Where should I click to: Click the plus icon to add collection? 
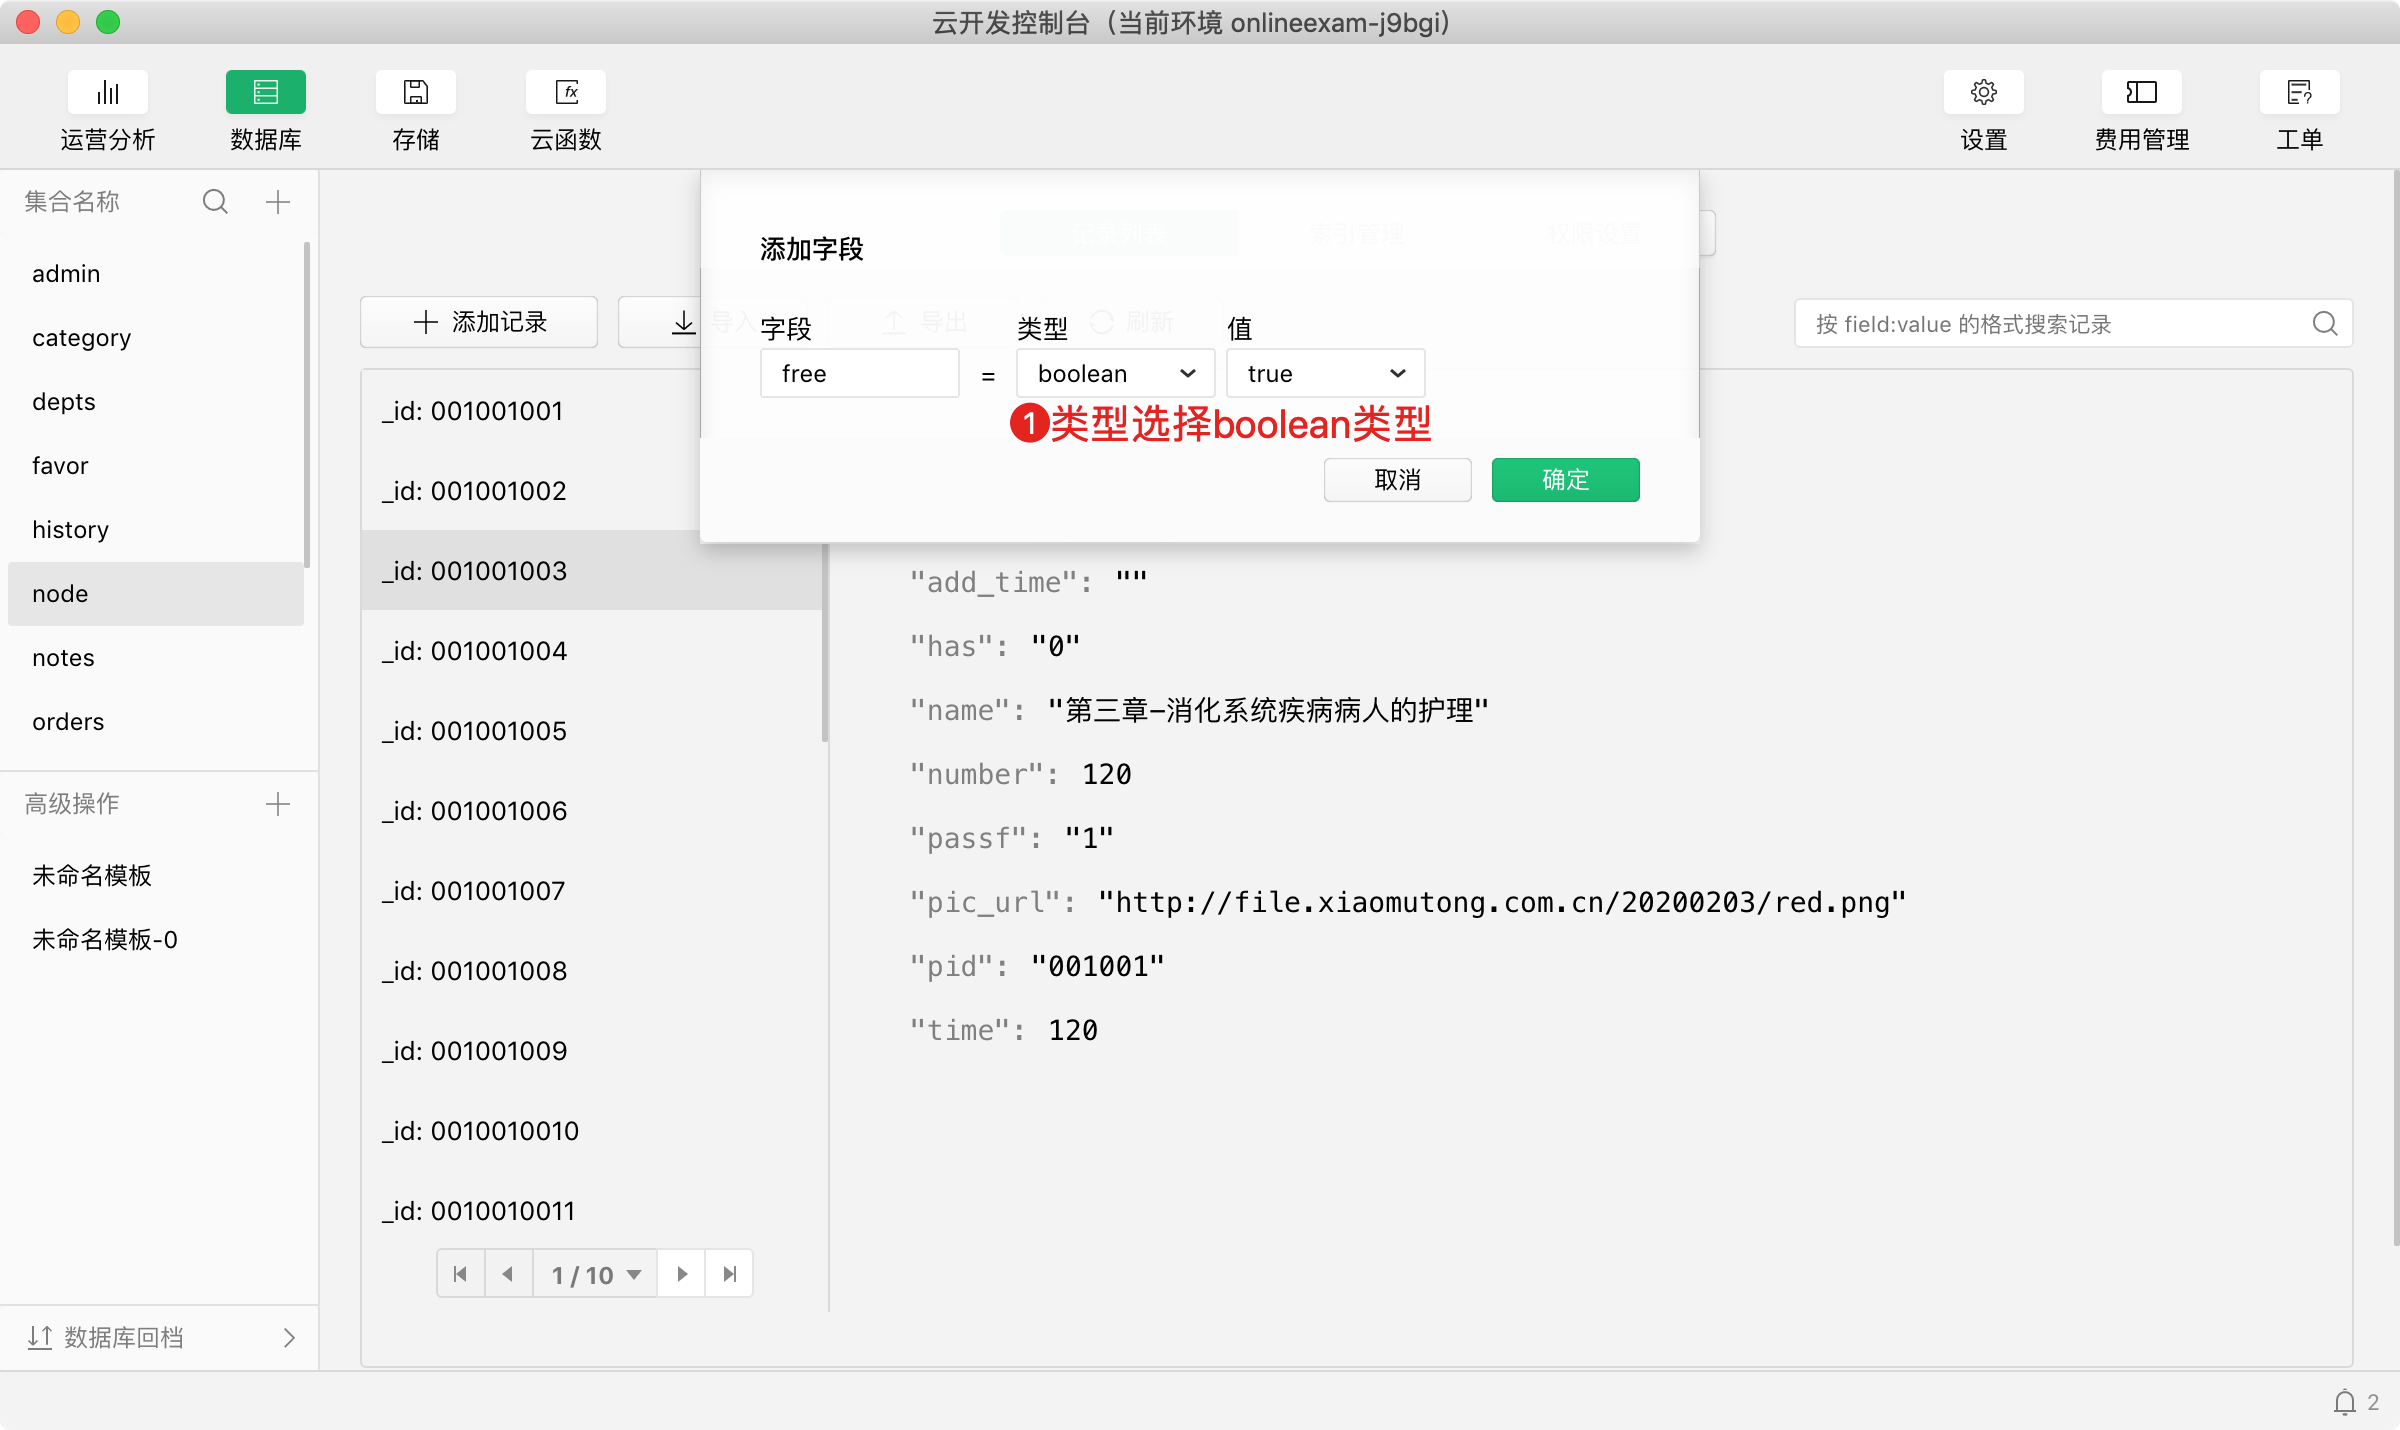278,202
